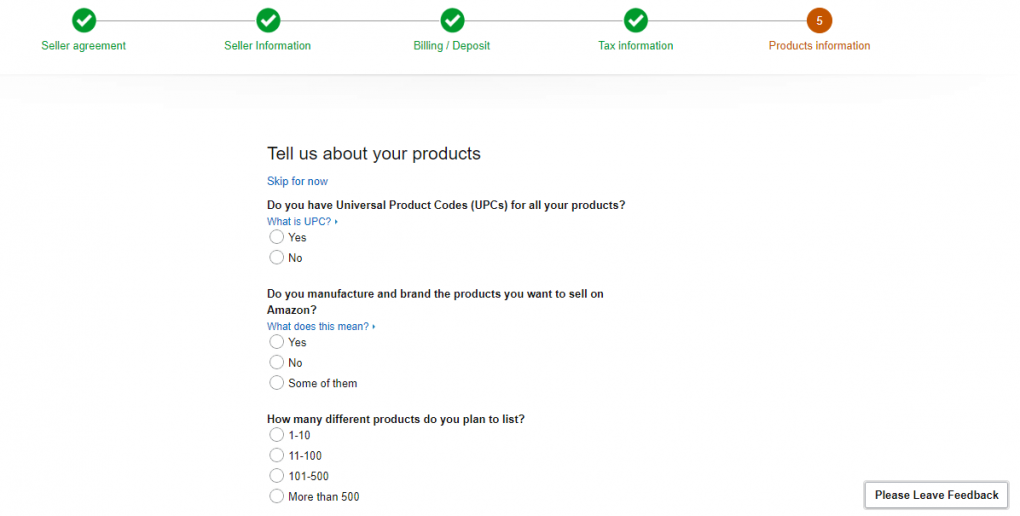
Task: Click the orange step 5 circle icon
Action: pyautogui.click(x=819, y=20)
